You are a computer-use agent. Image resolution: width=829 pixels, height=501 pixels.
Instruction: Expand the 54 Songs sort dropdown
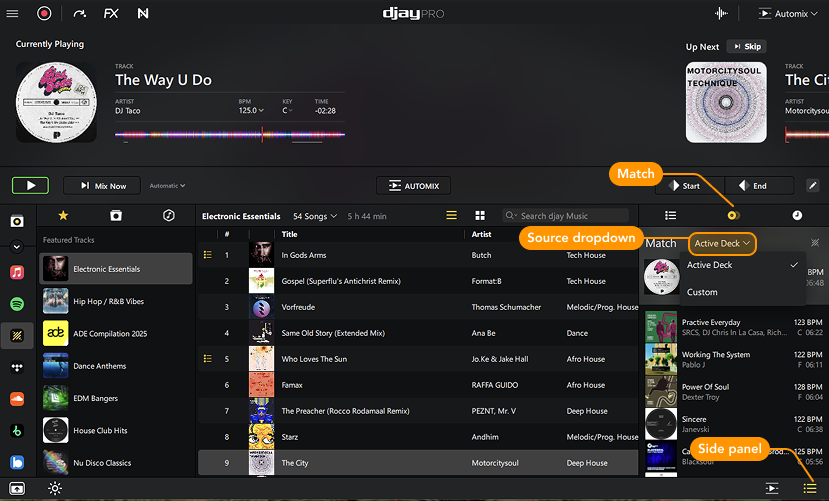[315, 216]
